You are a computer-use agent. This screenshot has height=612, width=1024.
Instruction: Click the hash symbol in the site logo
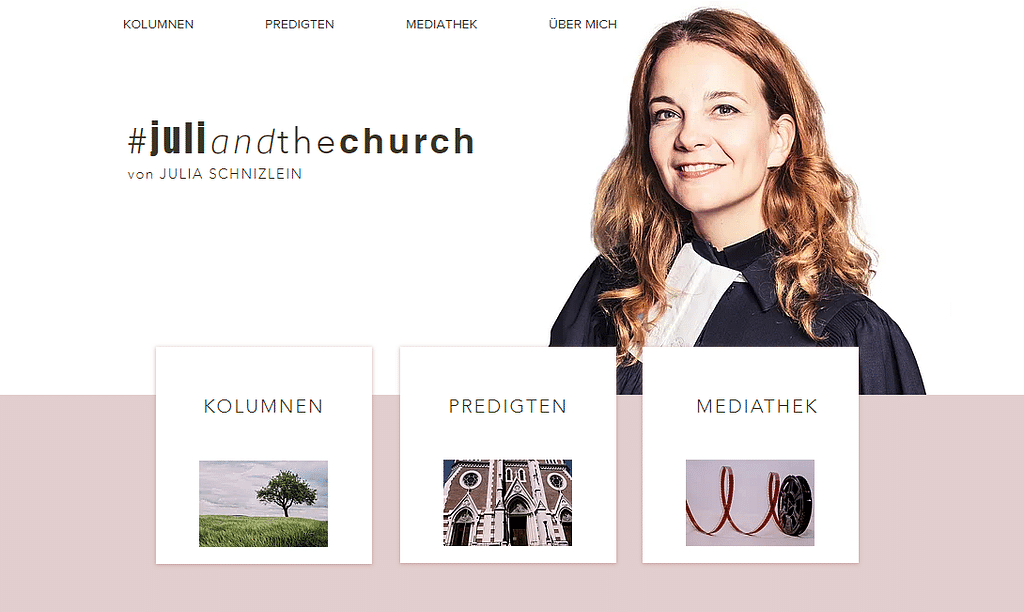pyautogui.click(x=137, y=141)
